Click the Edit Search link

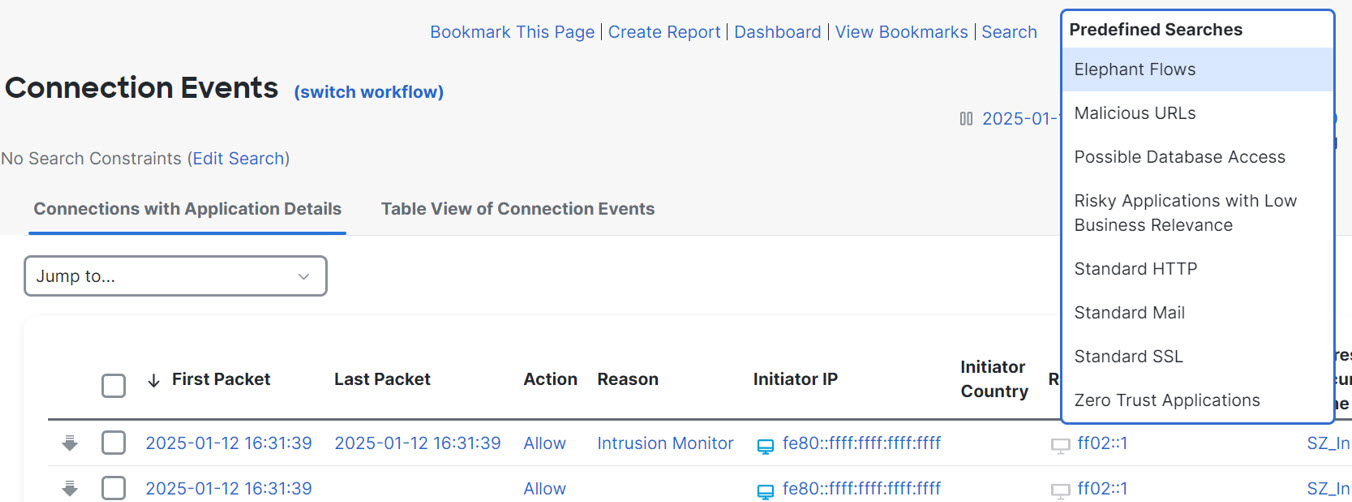point(238,158)
